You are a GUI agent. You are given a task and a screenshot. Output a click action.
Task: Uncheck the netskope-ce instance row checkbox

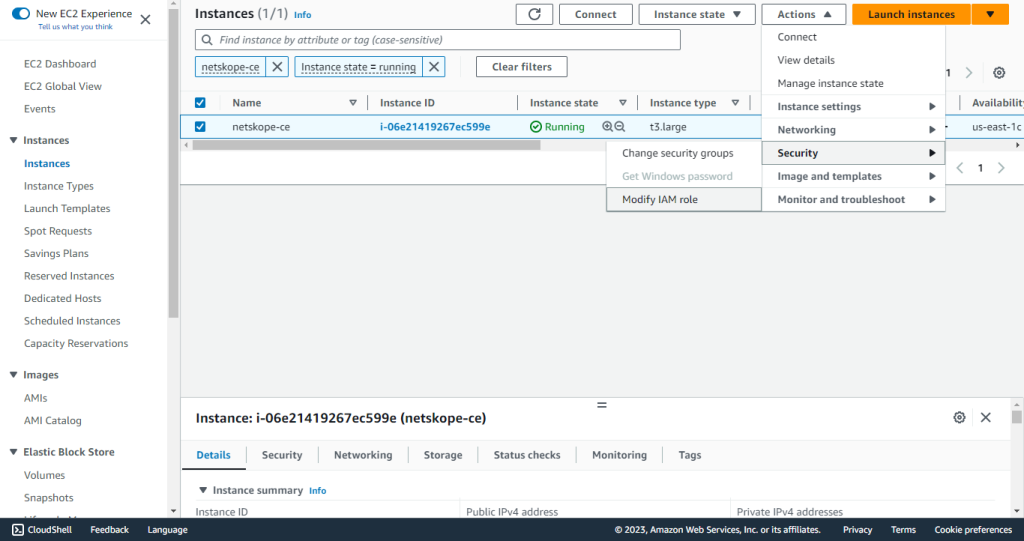point(200,127)
